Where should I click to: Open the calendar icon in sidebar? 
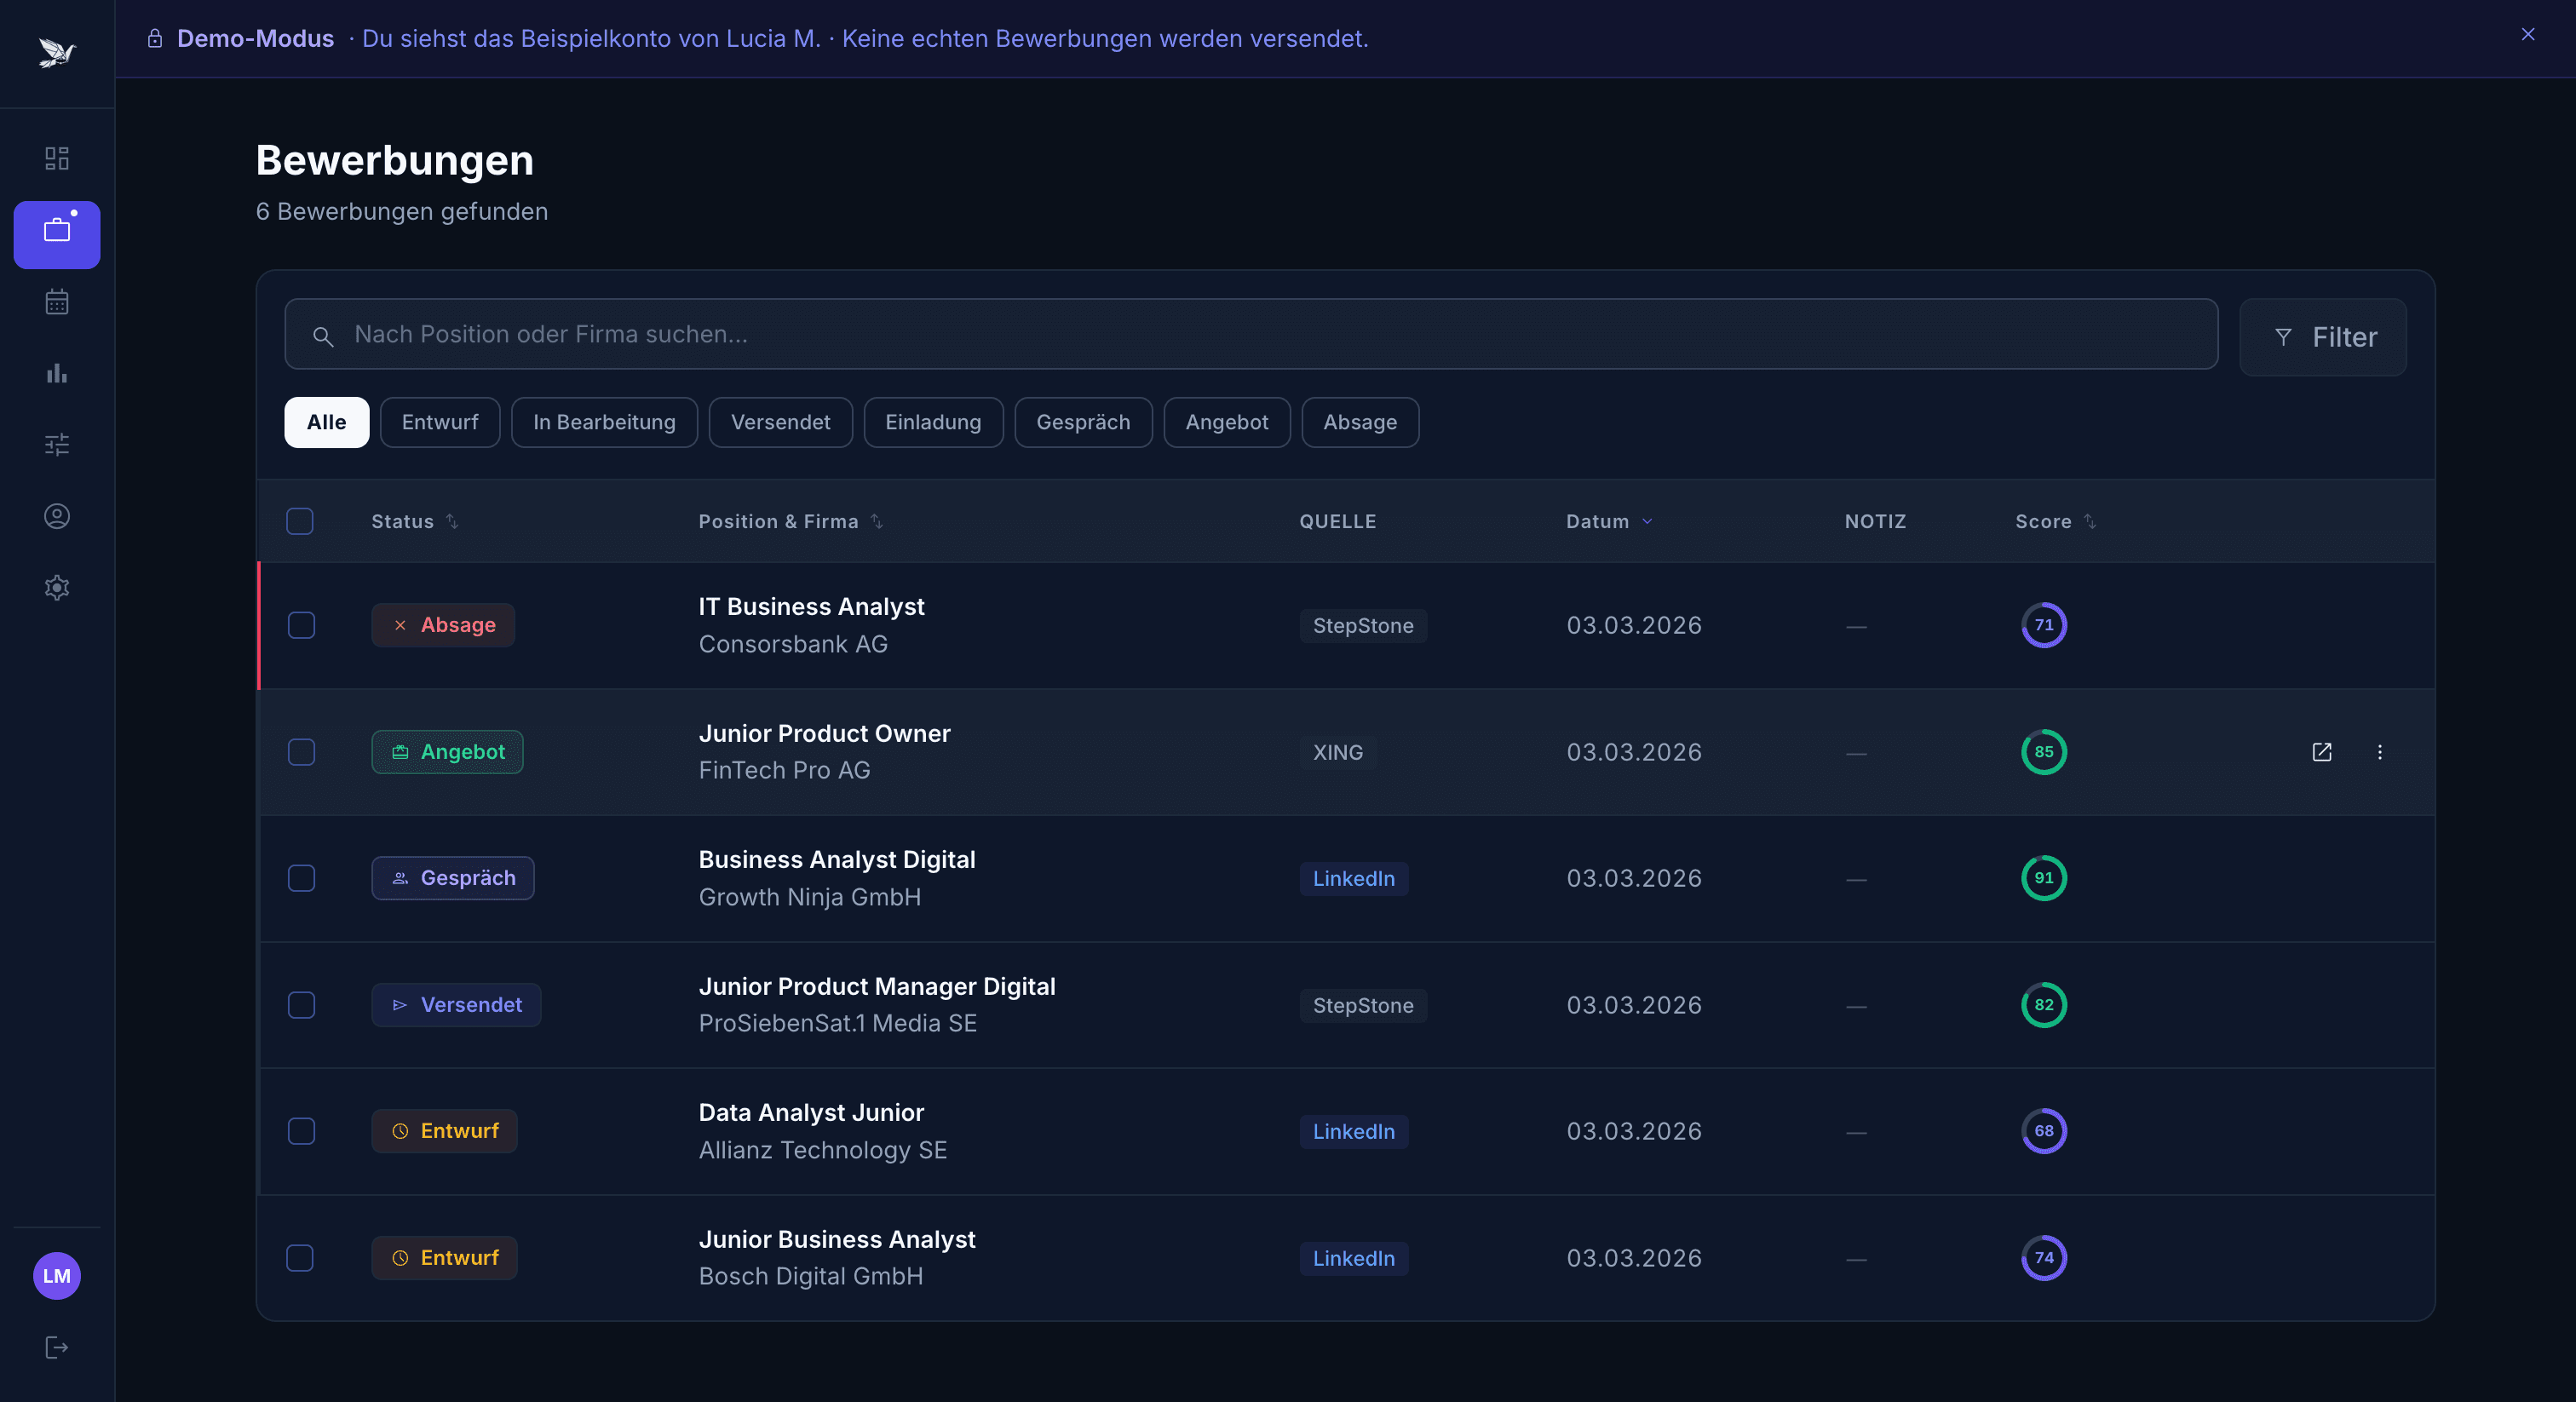(x=57, y=301)
